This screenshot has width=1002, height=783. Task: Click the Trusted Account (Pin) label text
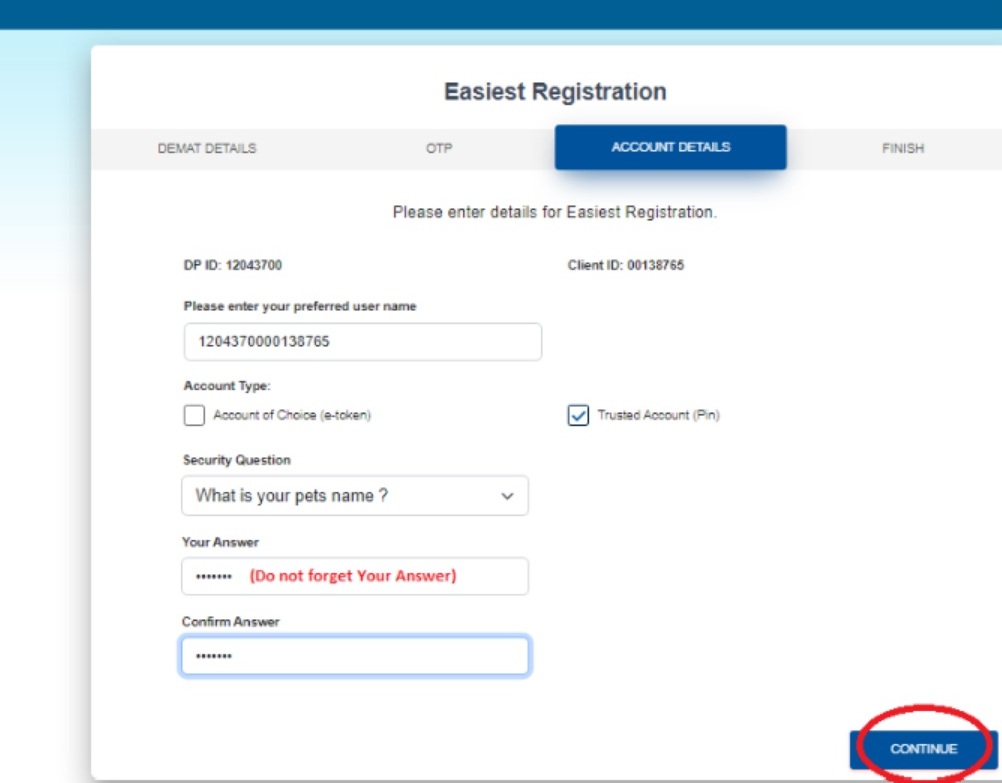(x=658, y=416)
